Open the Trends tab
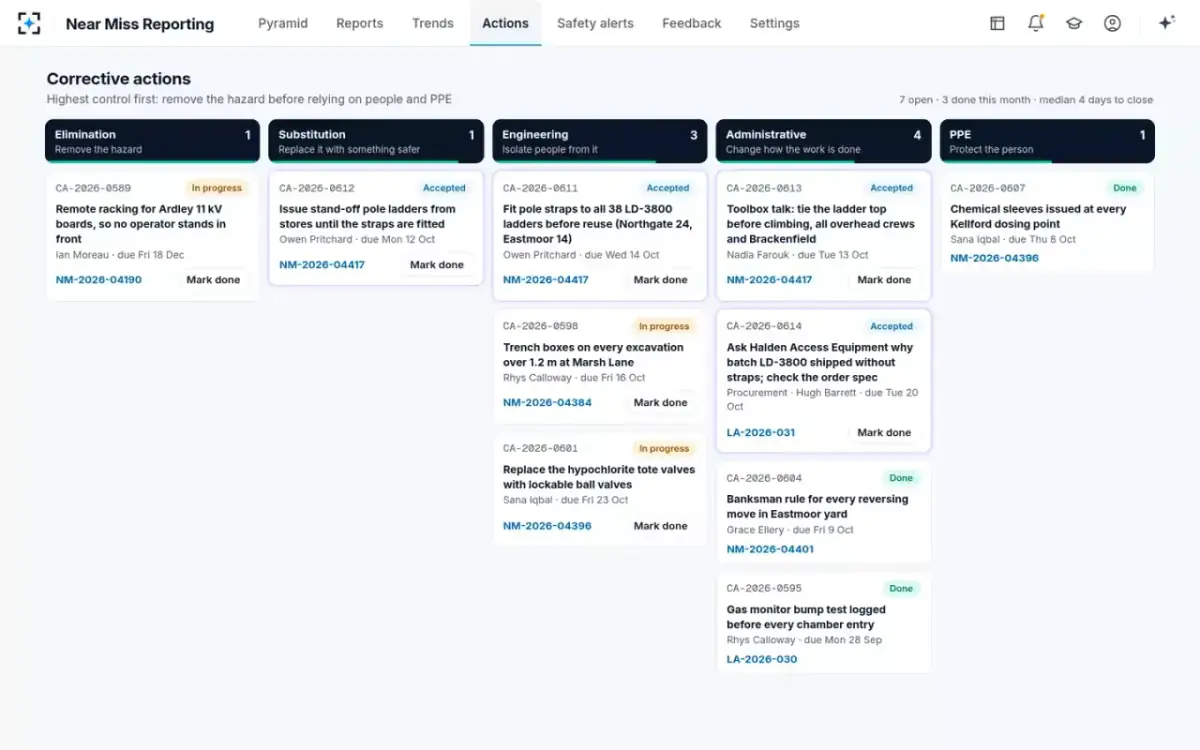The width and height of the screenshot is (1200, 750). coord(433,23)
